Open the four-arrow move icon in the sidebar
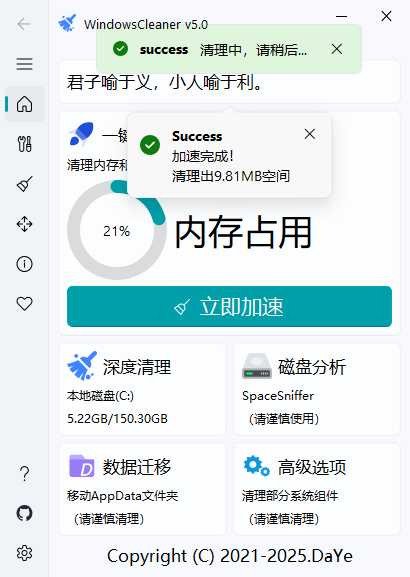 click(24, 224)
